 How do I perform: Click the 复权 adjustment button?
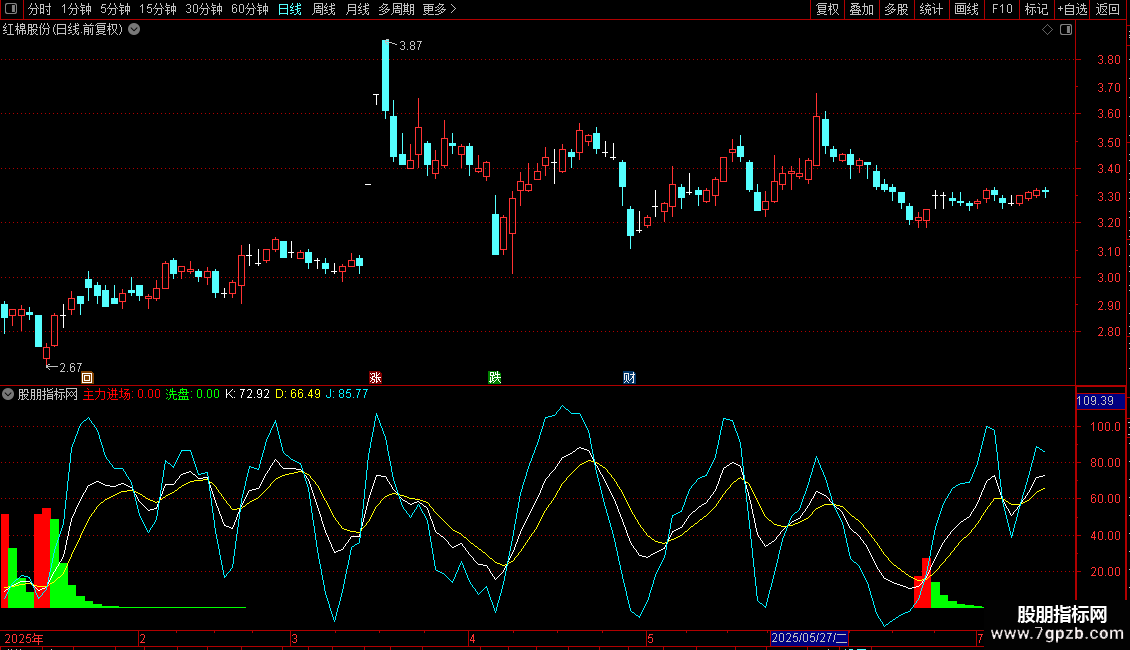point(827,9)
